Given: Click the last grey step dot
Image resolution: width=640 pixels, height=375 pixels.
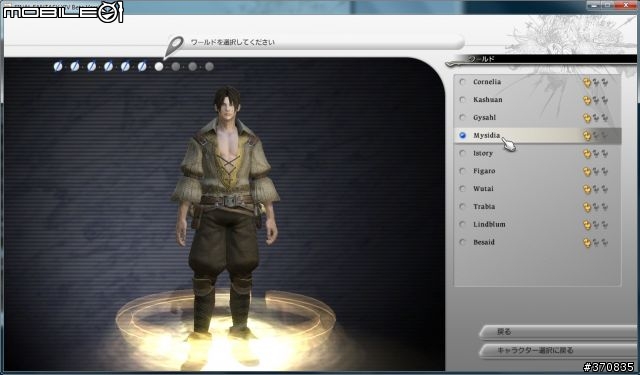Looking at the screenshot, I should (209, 66).
